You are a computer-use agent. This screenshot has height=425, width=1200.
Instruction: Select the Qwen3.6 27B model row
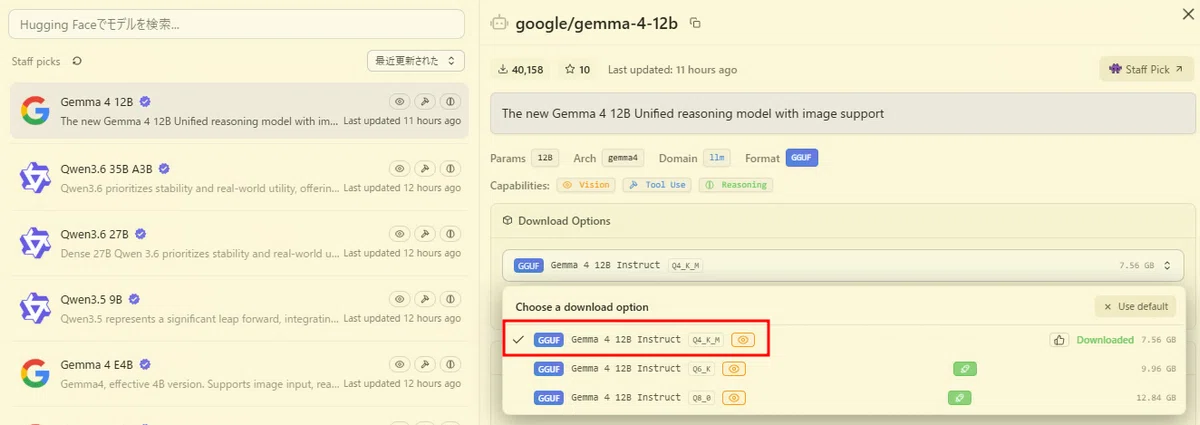pos(237,243)
